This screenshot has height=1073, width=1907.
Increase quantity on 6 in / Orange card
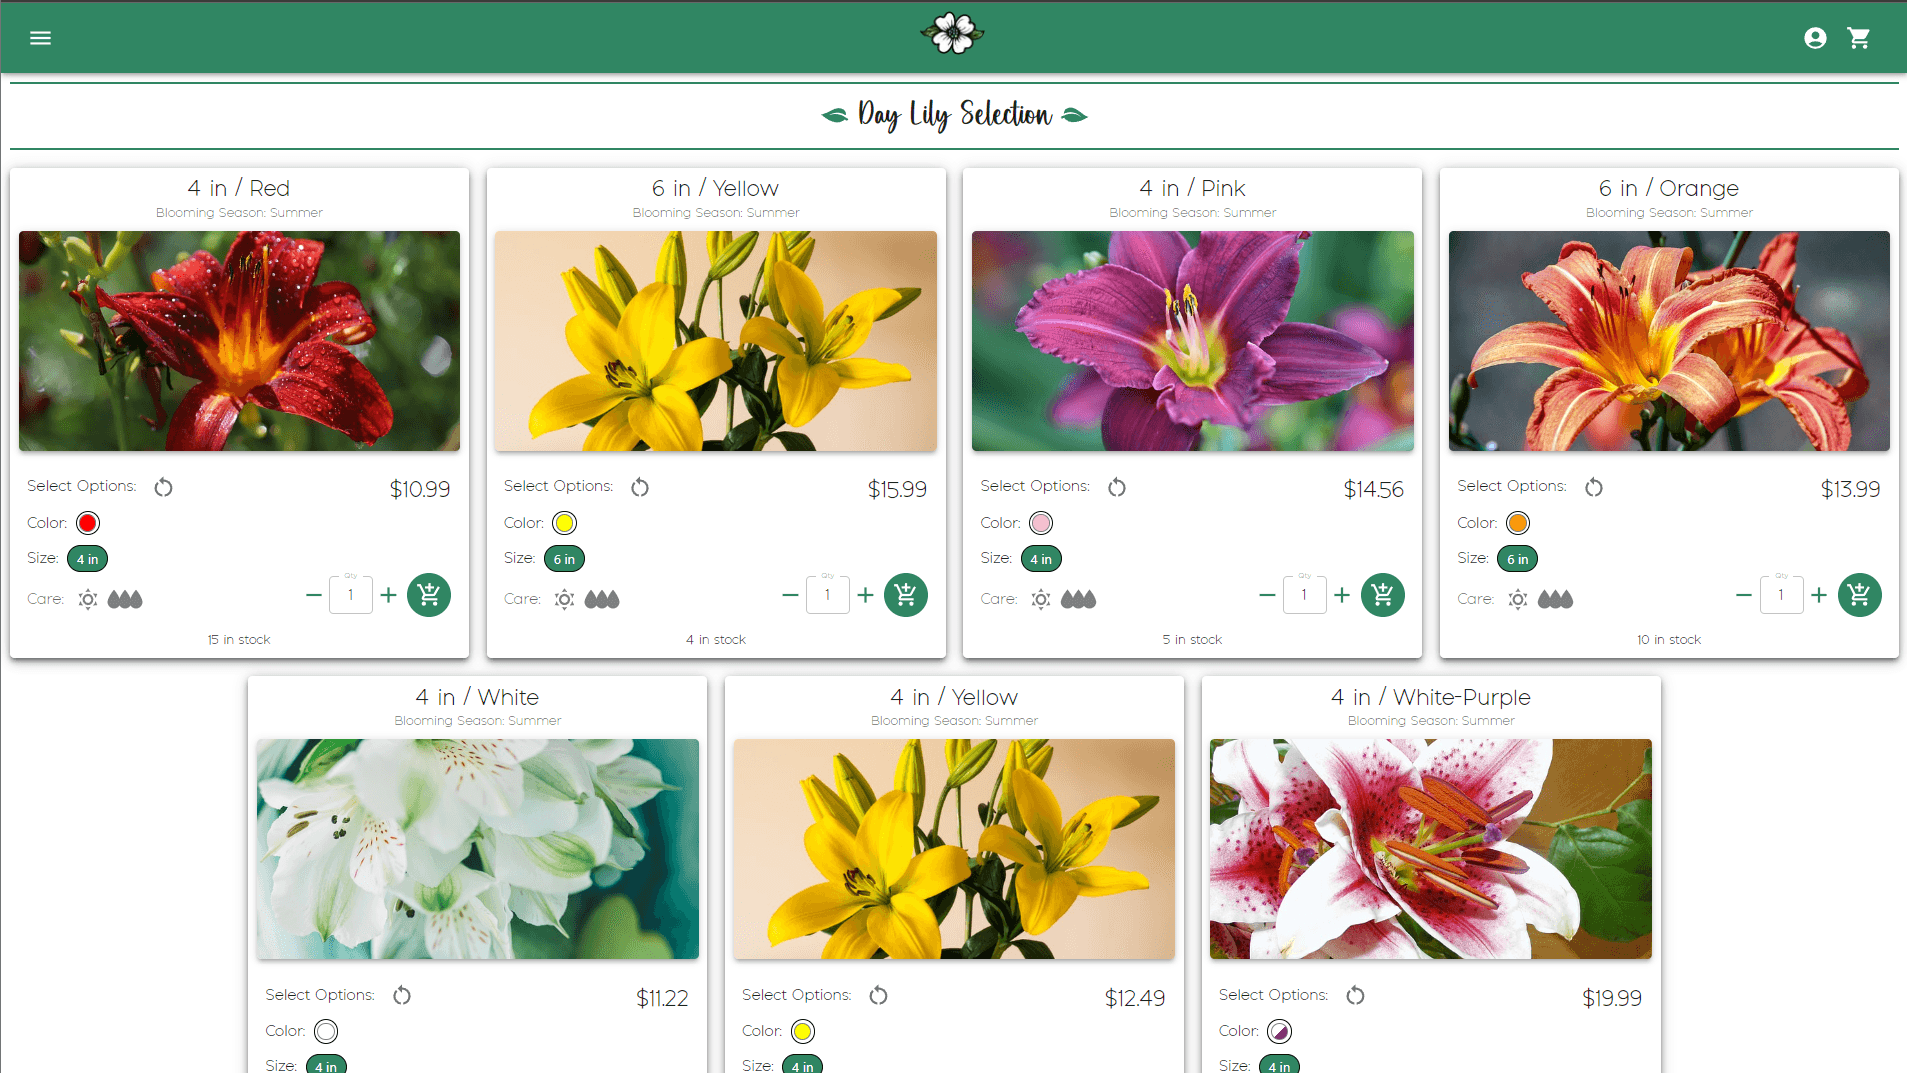1819,595
